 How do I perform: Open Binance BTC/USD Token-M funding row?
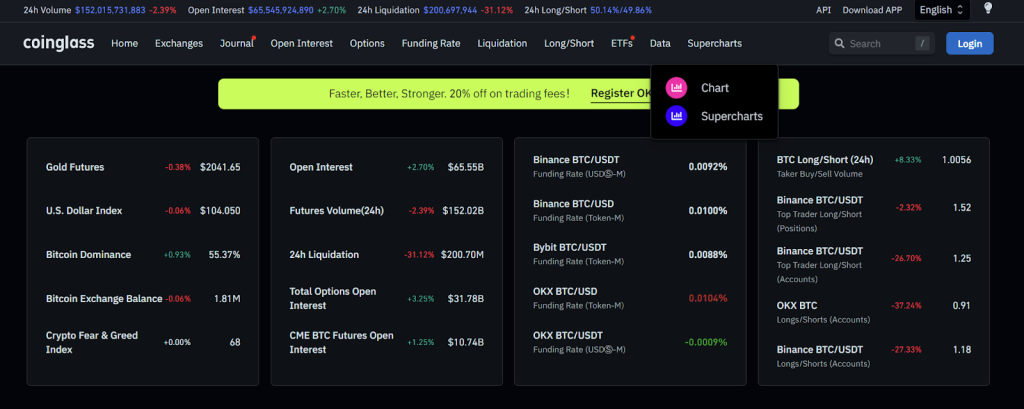coord(630,210)
